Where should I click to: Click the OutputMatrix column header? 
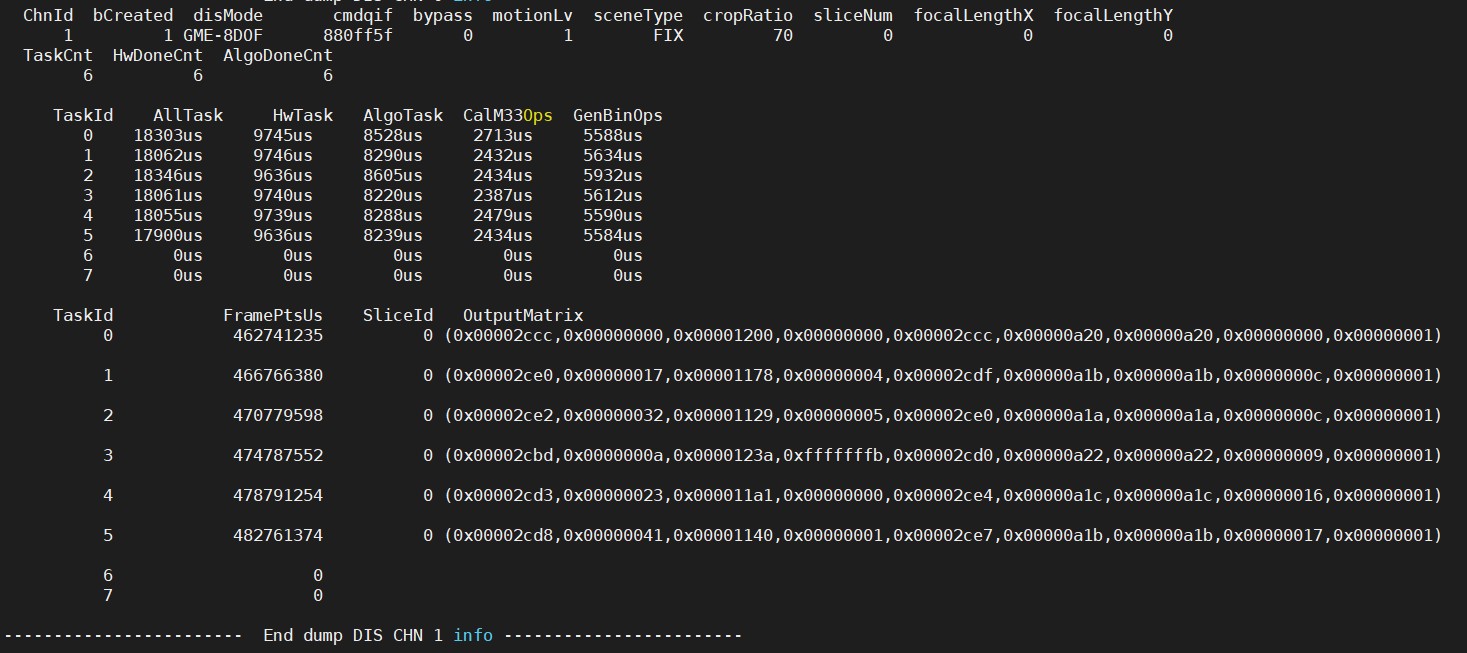522,315
